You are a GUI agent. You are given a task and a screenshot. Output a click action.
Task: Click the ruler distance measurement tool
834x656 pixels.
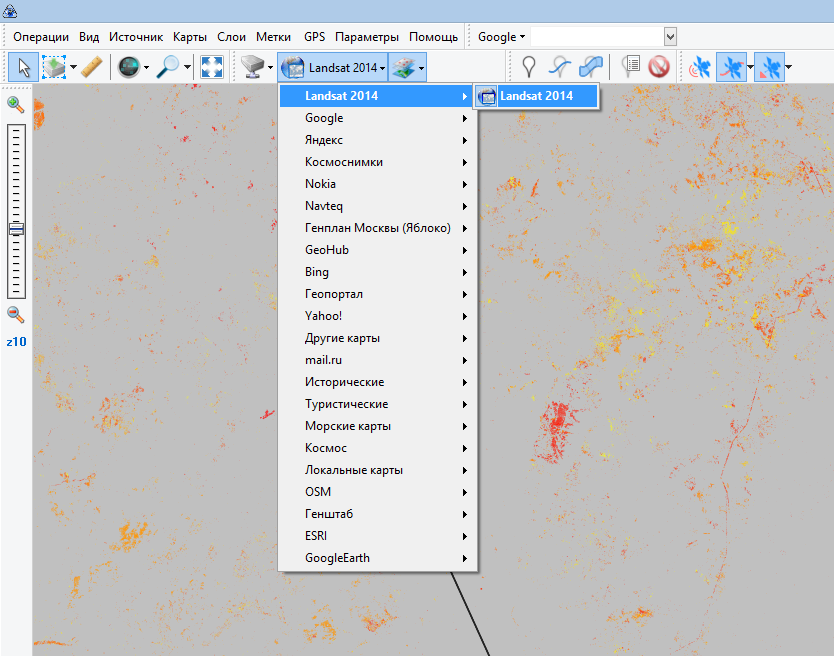pyautogui.click(x=91, y=67)
